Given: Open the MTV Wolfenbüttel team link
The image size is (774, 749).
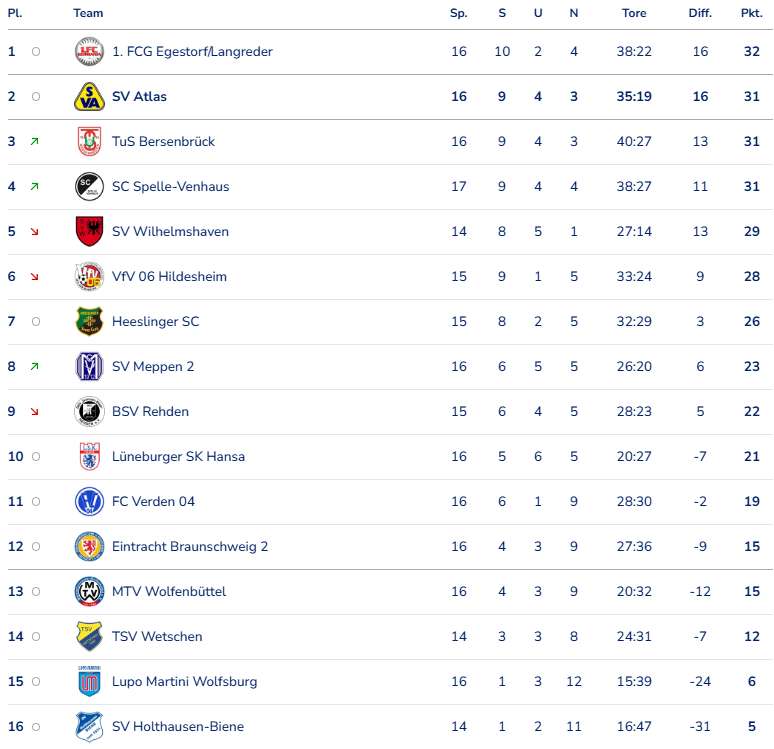Looking at the screenshot, I should [169, 592].
